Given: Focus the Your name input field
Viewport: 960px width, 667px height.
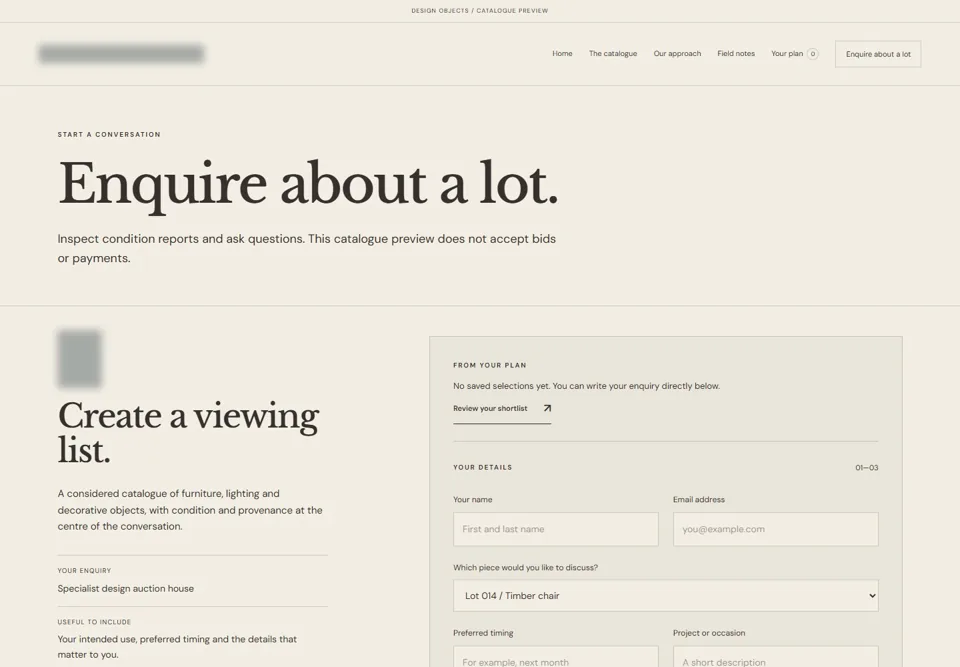Looking at the screenshot, I should (x=555, y=529).
